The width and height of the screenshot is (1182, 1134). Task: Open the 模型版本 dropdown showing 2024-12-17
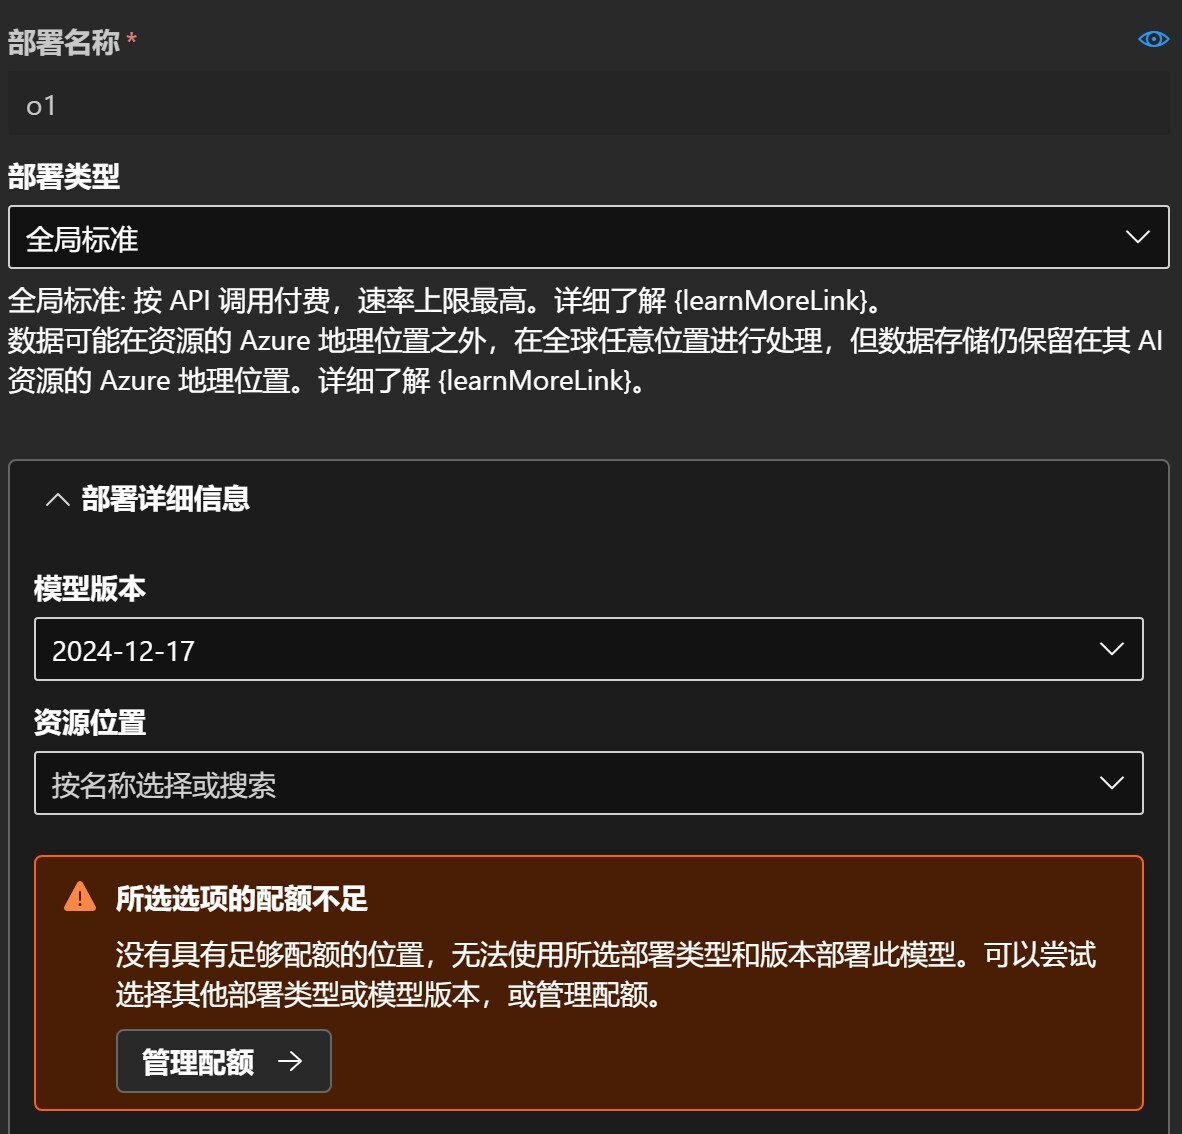pos(588,649)
